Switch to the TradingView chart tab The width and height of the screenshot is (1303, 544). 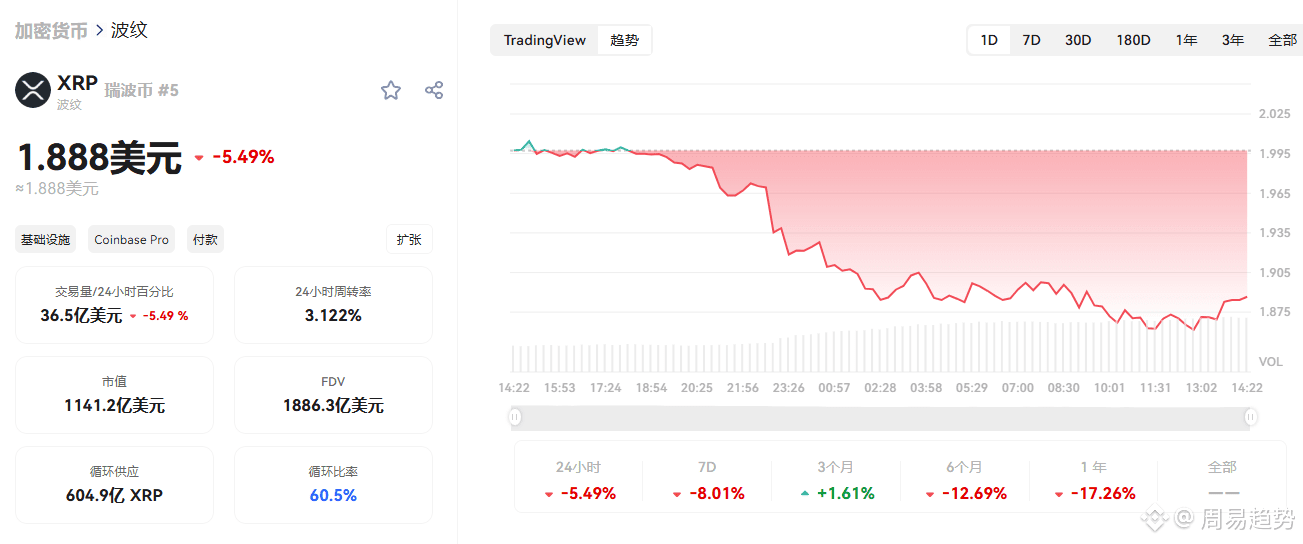(545, 40)
